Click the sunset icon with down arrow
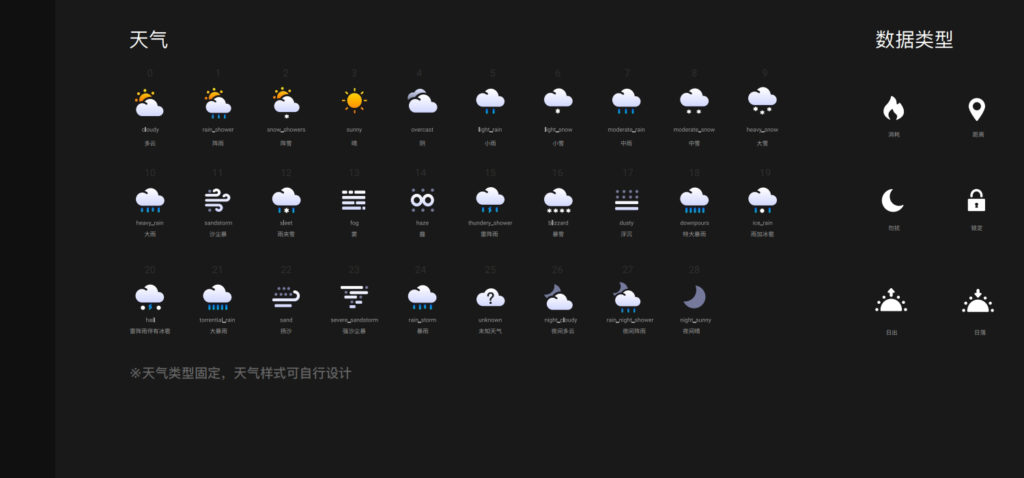The height and width of the screenshot is (478, 1024). tap(977, 300)
